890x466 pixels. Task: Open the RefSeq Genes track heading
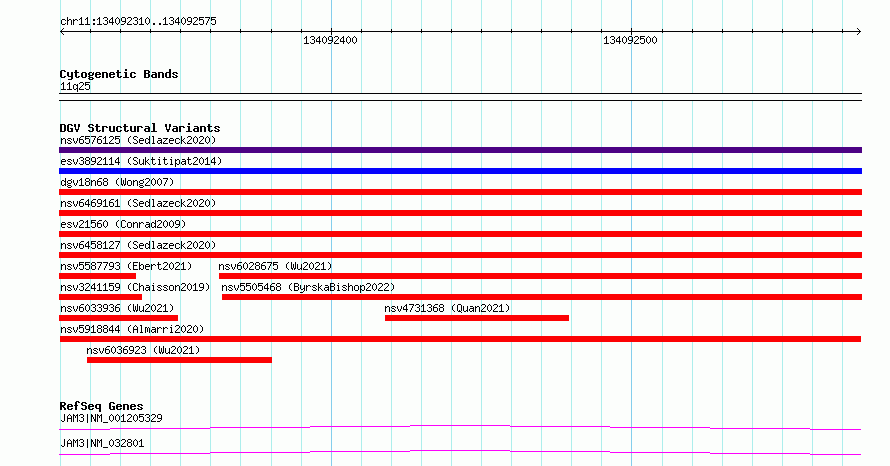coord(101,406)
